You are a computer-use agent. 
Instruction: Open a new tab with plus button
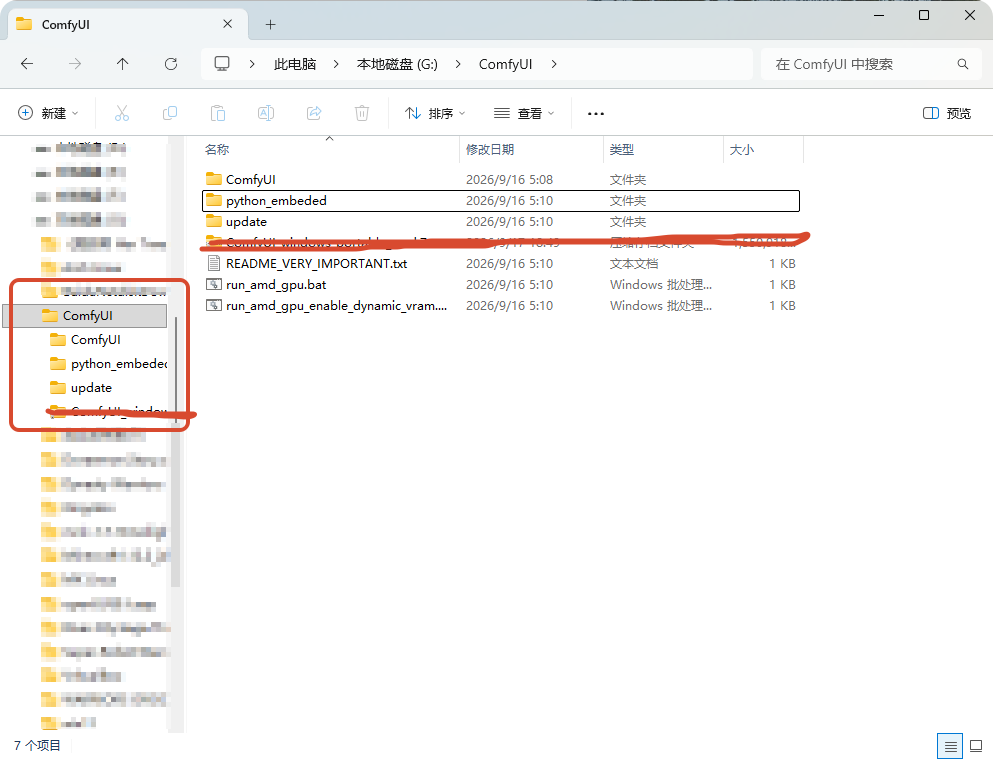270,25
